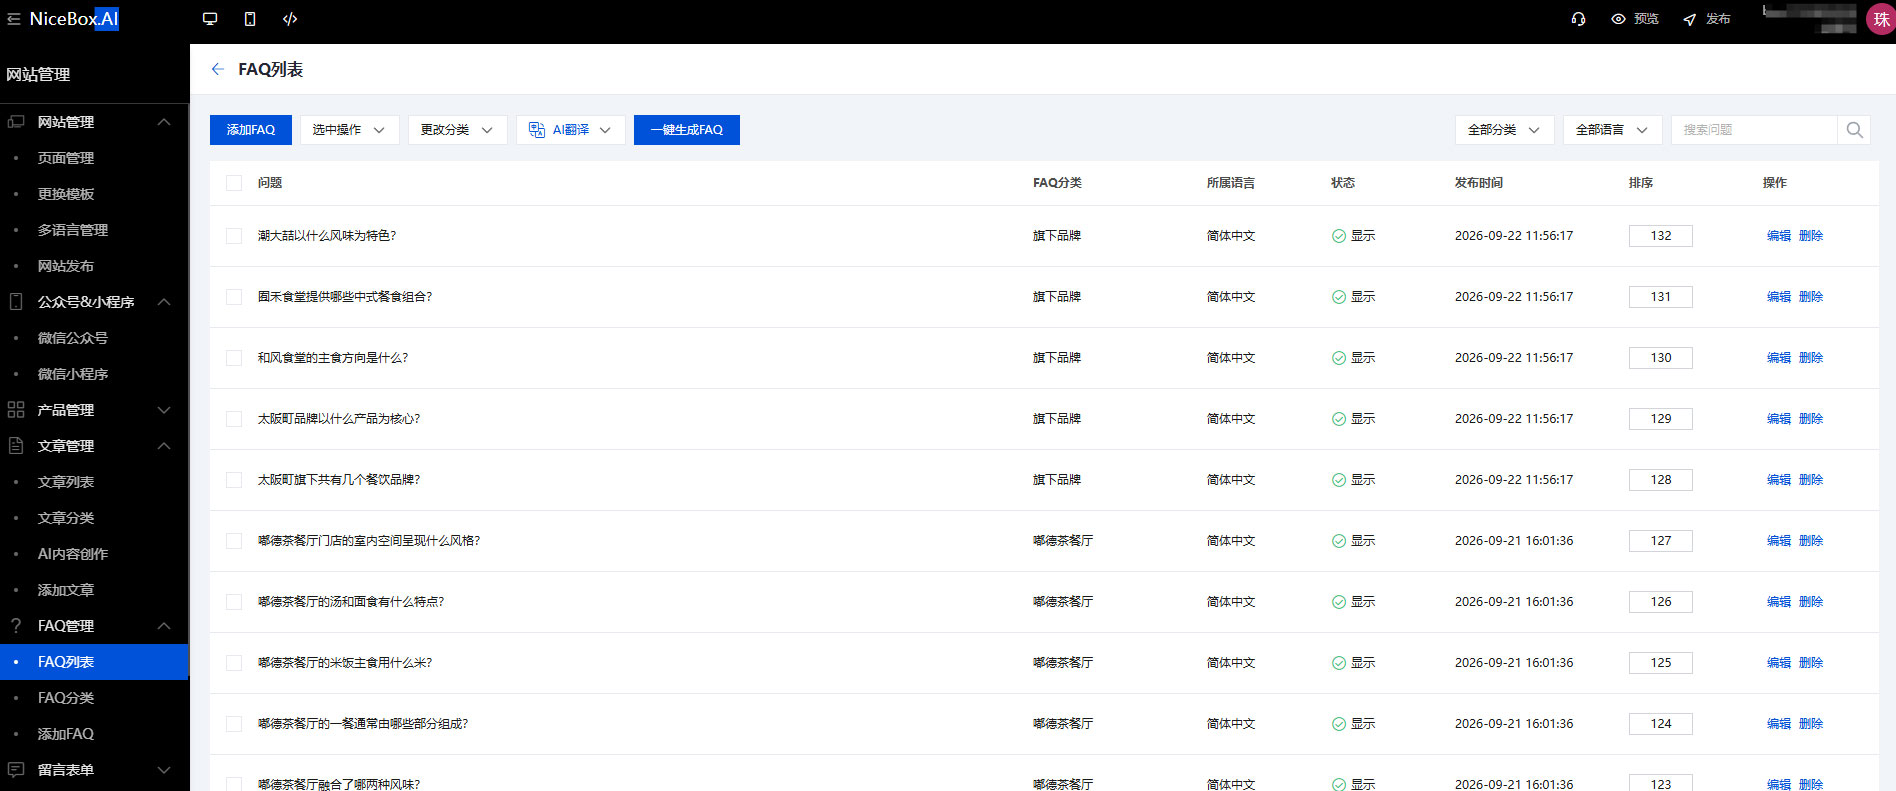Switch to desktop preview icon
The image size is (1896, 791).
tap(210, 19)
